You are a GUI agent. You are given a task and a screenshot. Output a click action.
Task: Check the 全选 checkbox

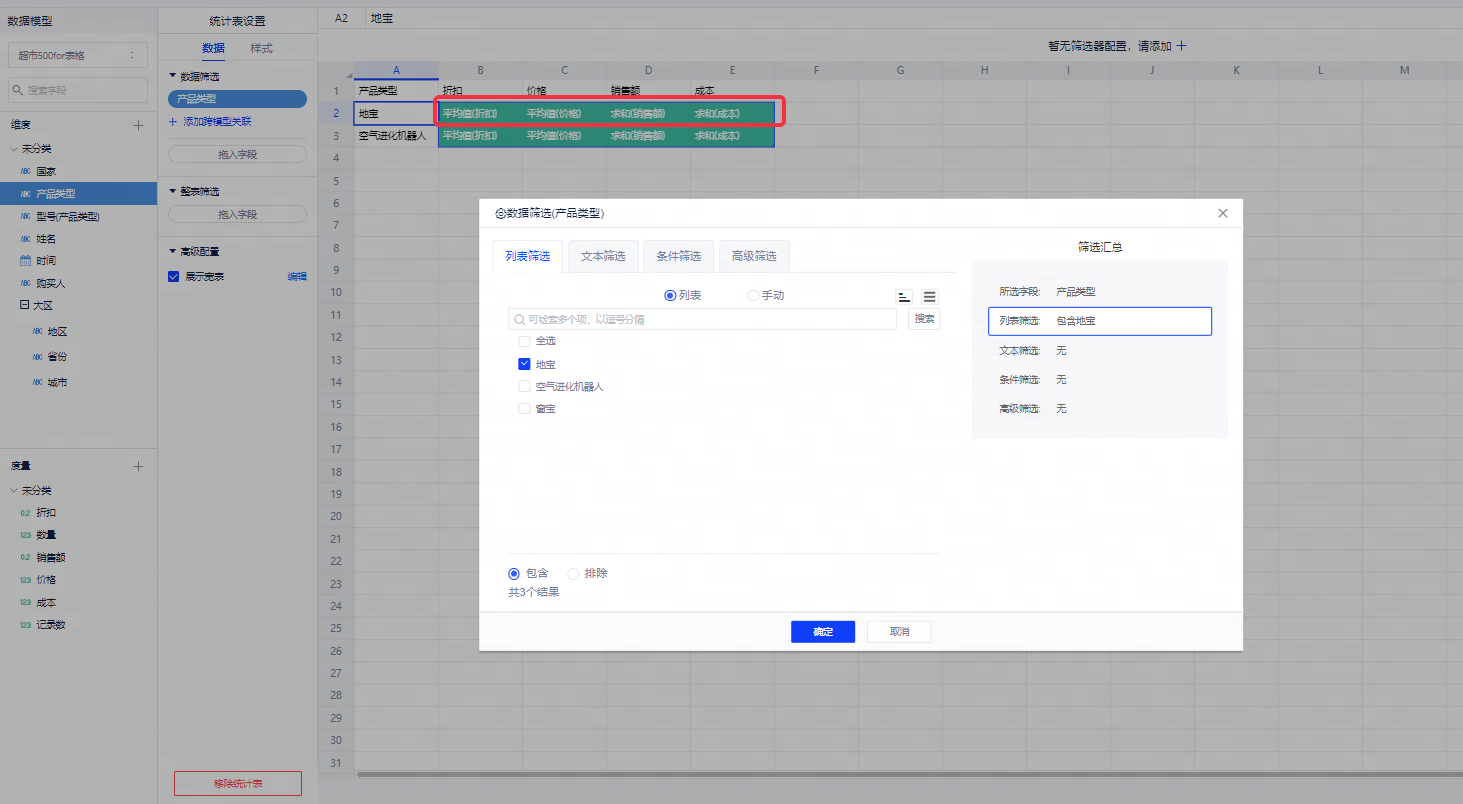pos(524,341)
